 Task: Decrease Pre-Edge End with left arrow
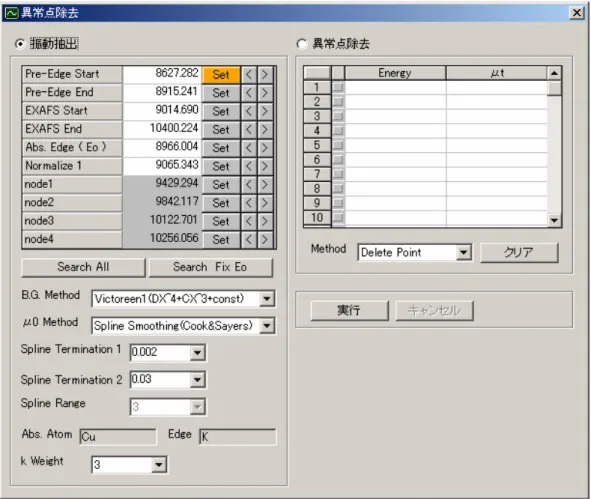pyautogui.click(x=249, y=93)
